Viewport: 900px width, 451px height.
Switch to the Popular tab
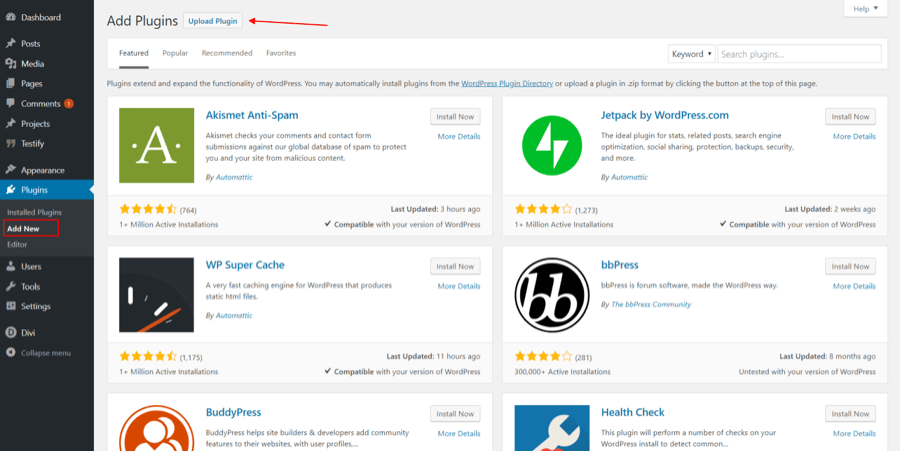[x=175, y=53]
